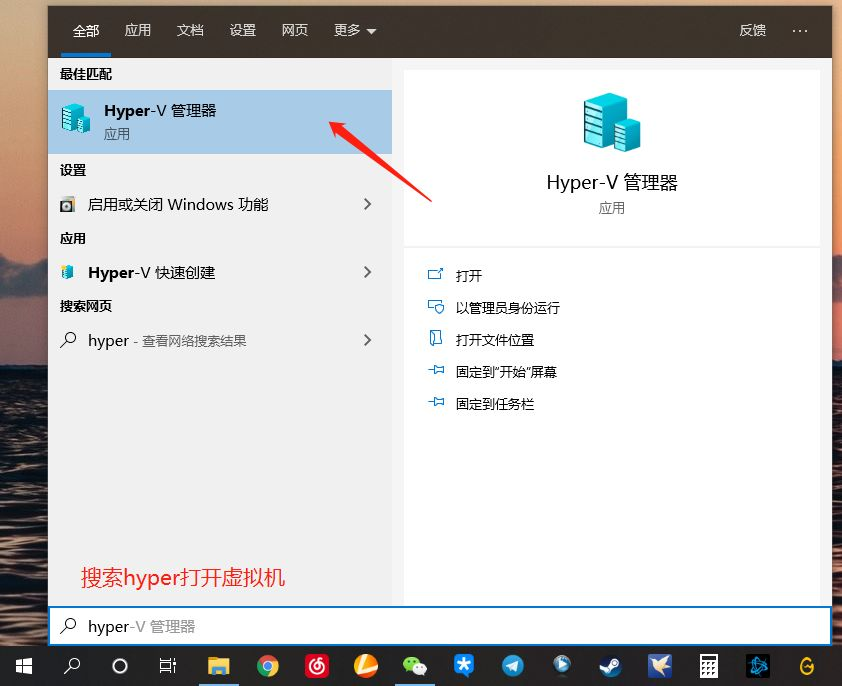Open the orange round app on taskbar
Viewport: 842px width, 686px height.
tap(366, 666)
